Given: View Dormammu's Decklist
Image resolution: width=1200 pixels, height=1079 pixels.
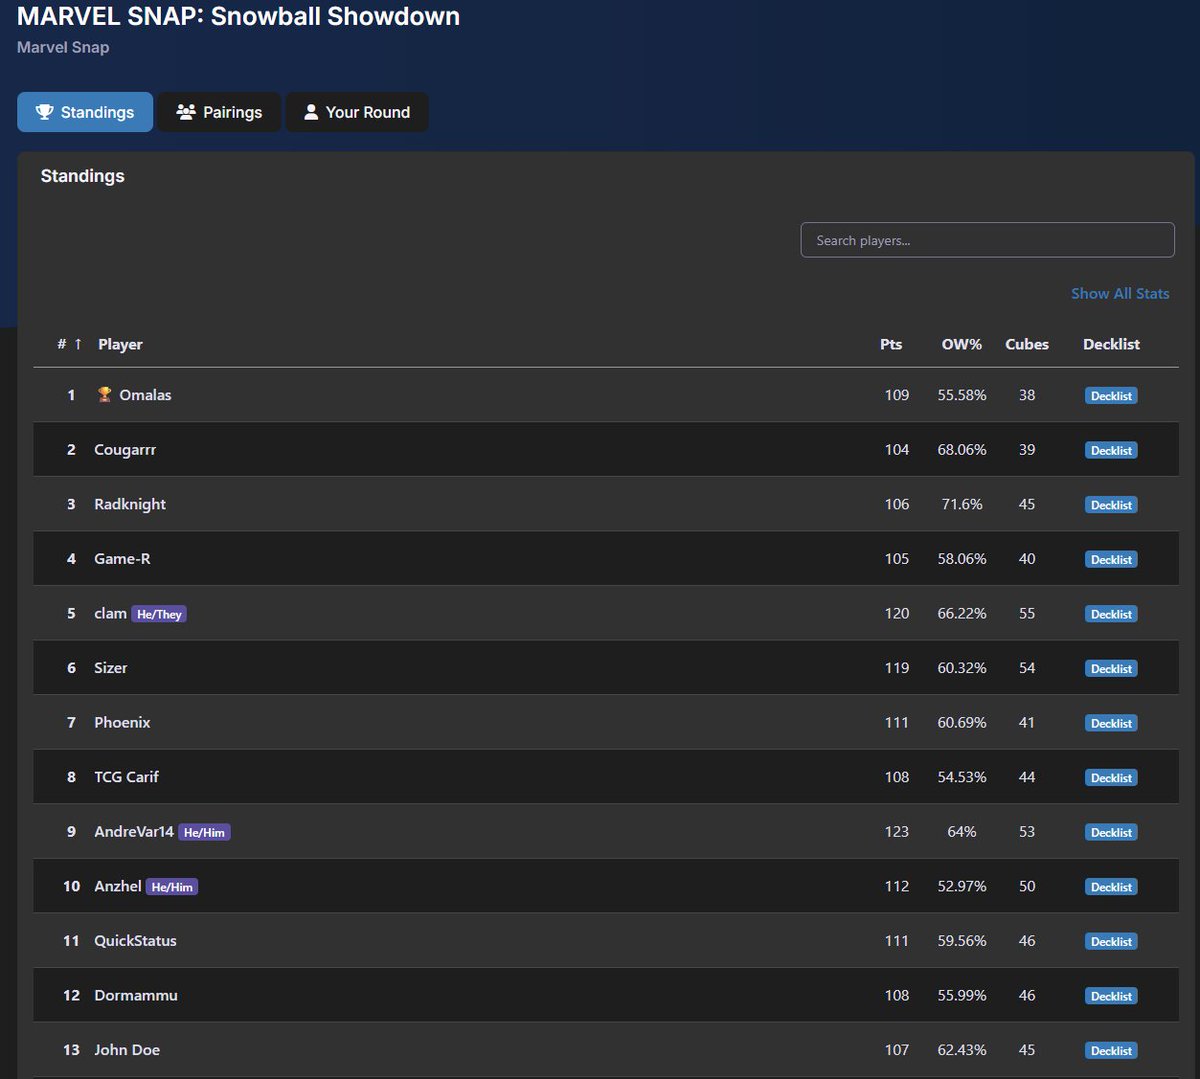Looking at the screenshot, I should pyautogui.click(x=1111, y=996).
